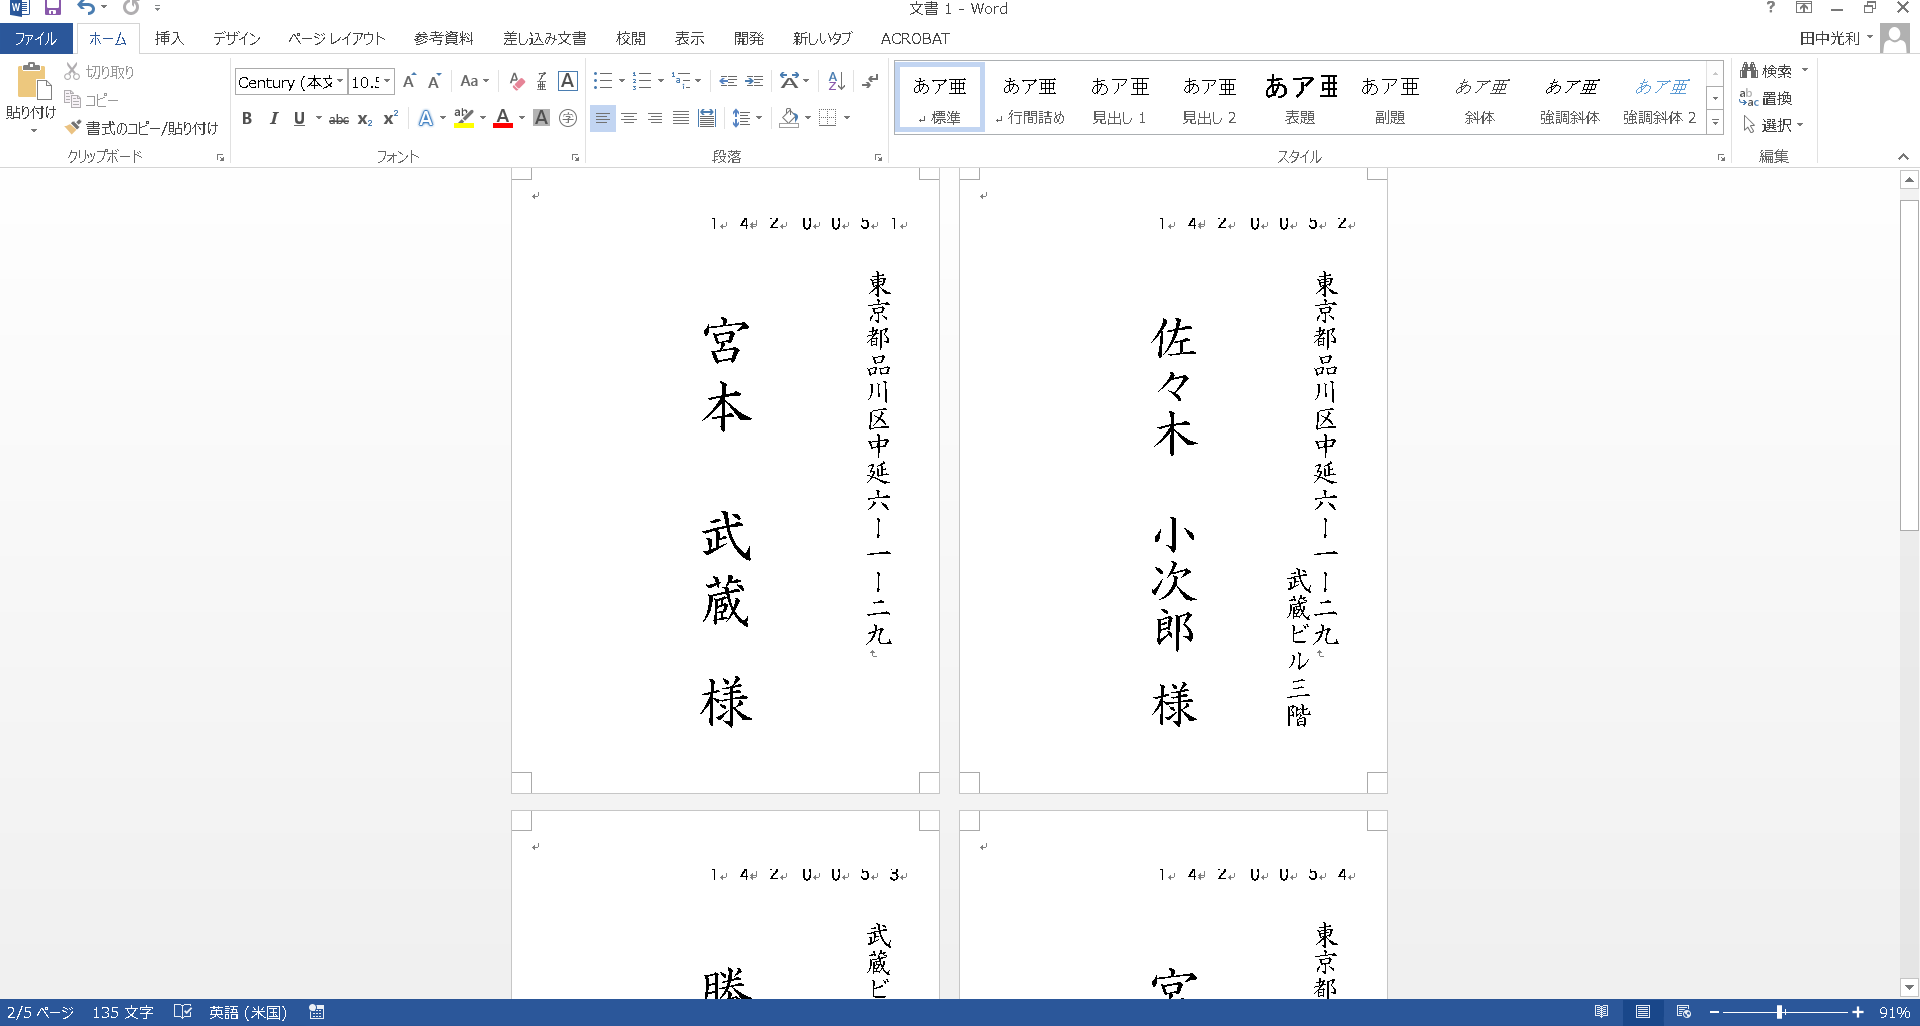
Task: Toggle character shading
Action: (542, 118)
